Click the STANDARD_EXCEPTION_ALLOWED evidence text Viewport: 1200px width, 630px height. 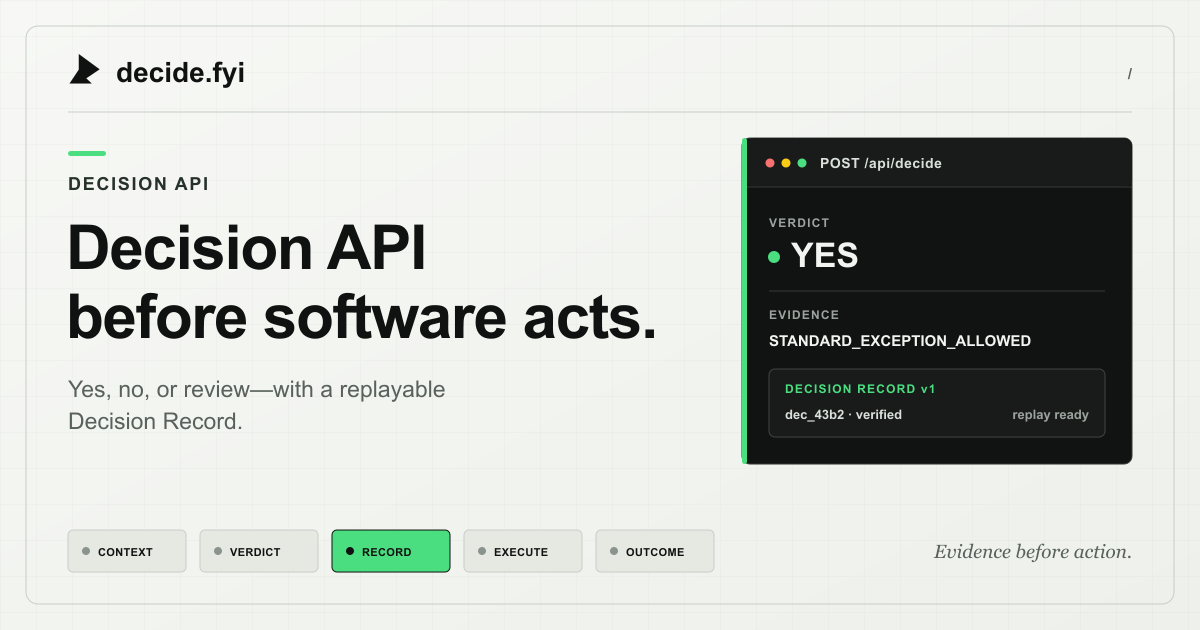[900, 341]
